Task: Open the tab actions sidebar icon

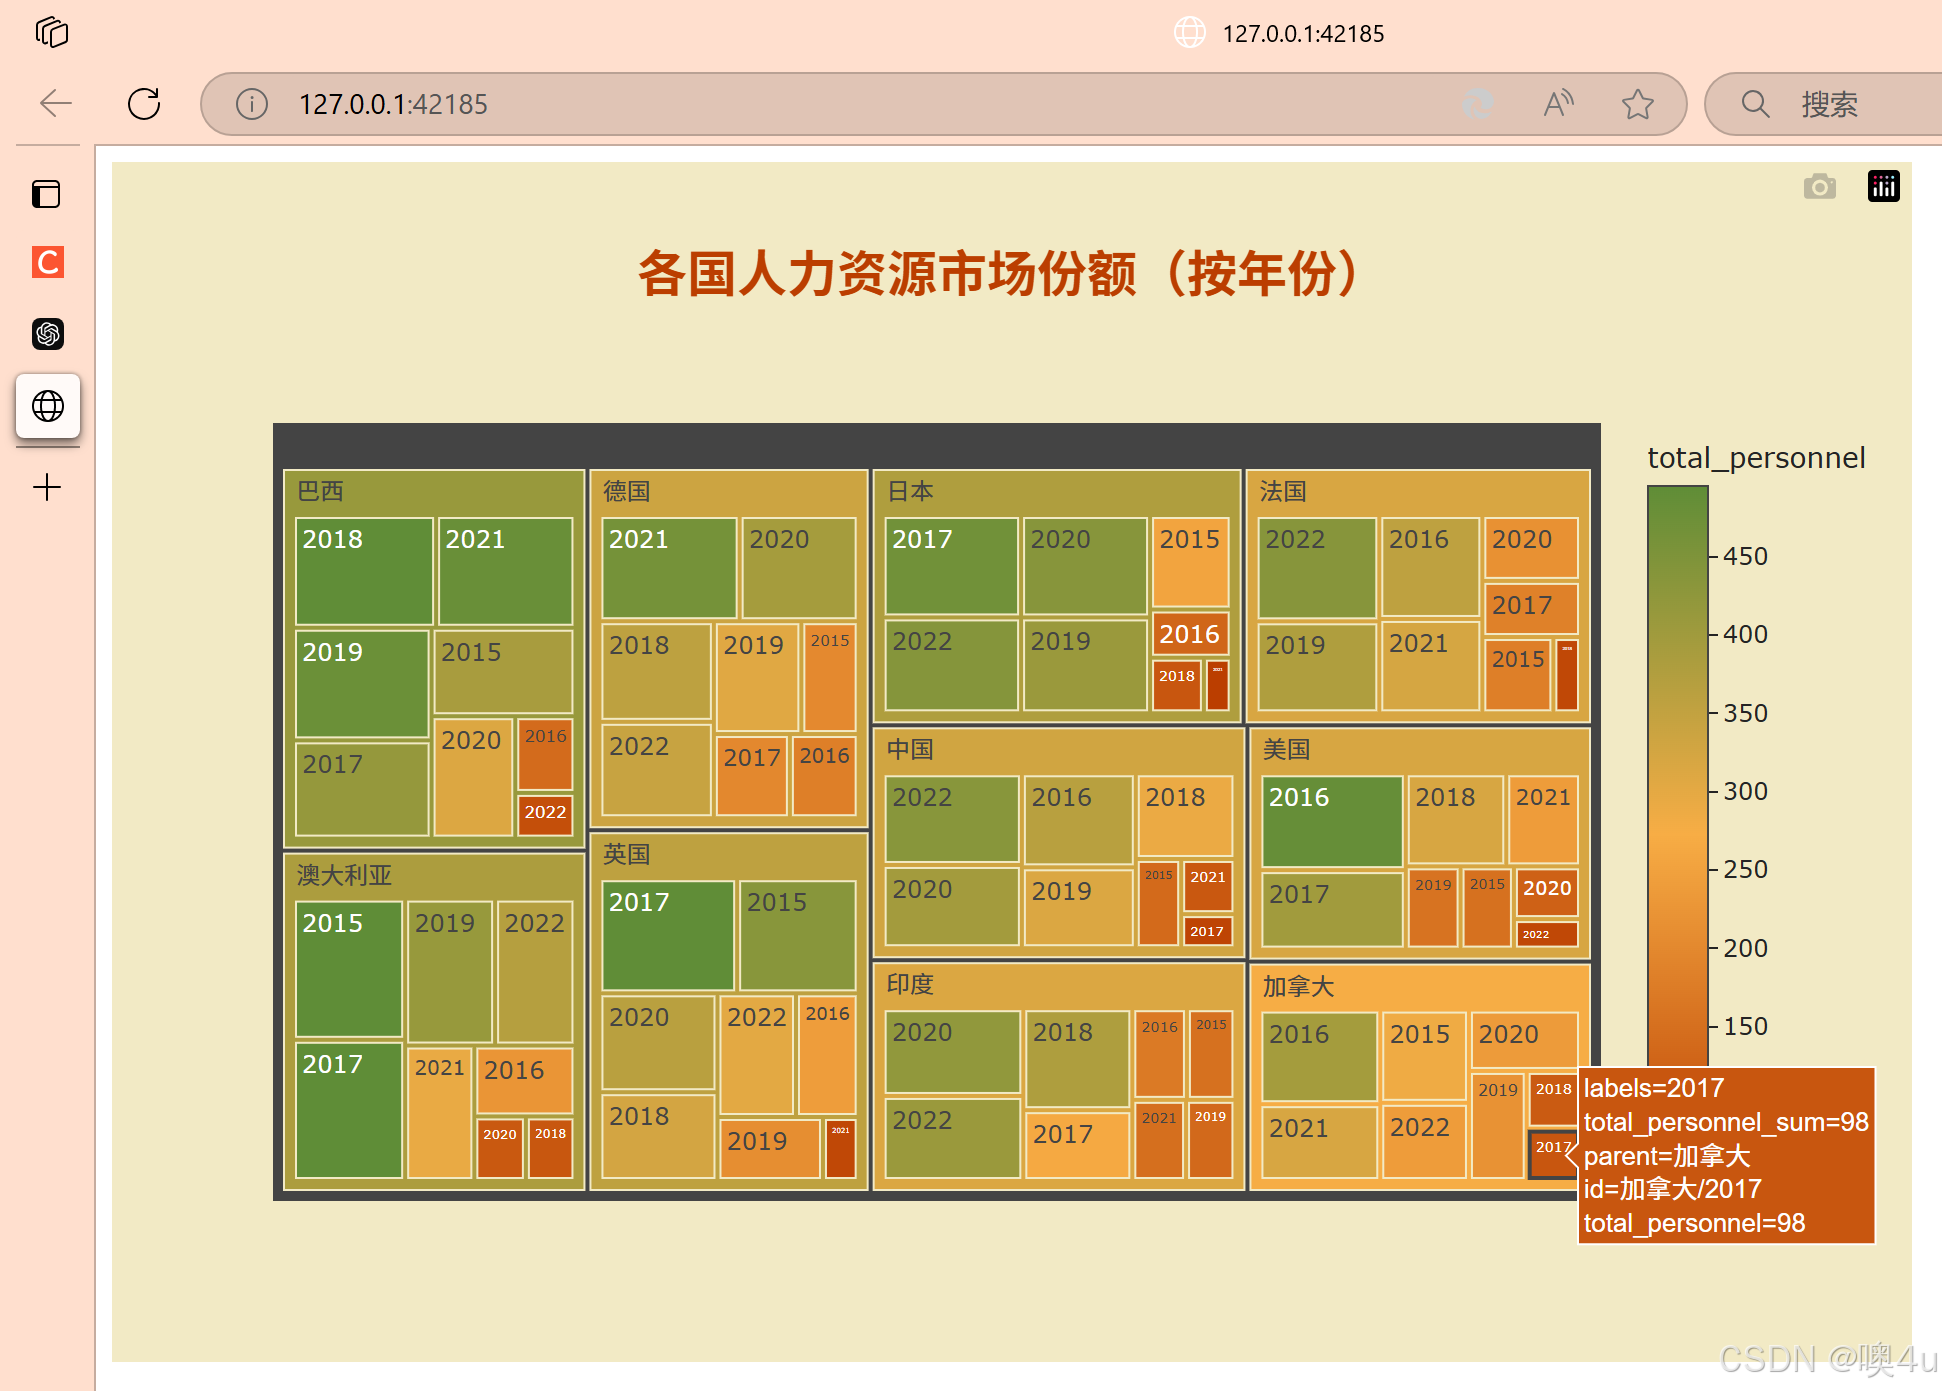Action: click(47, 194)
